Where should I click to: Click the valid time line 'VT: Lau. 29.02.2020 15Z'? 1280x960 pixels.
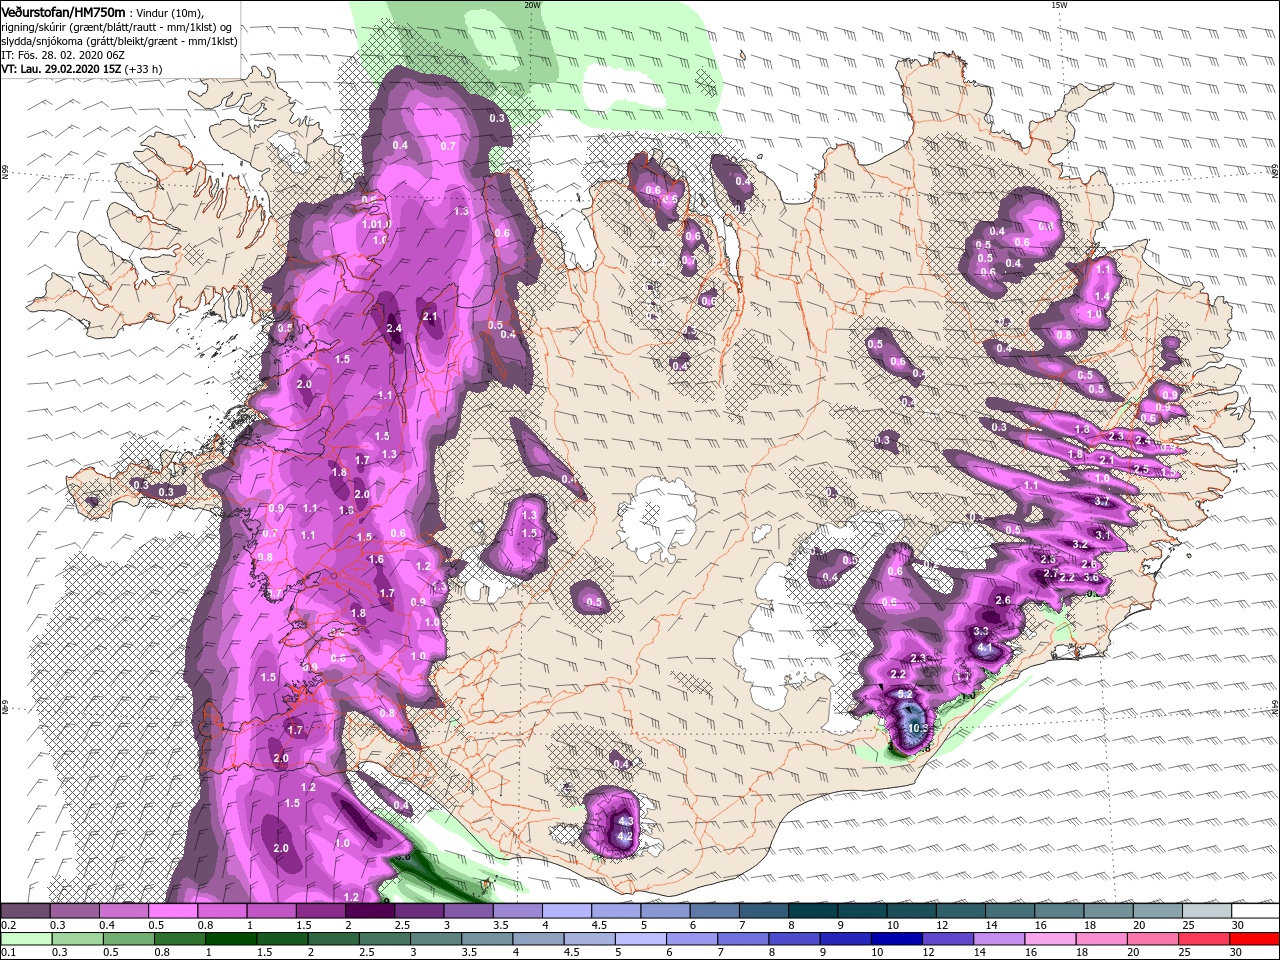coord(61,69)
